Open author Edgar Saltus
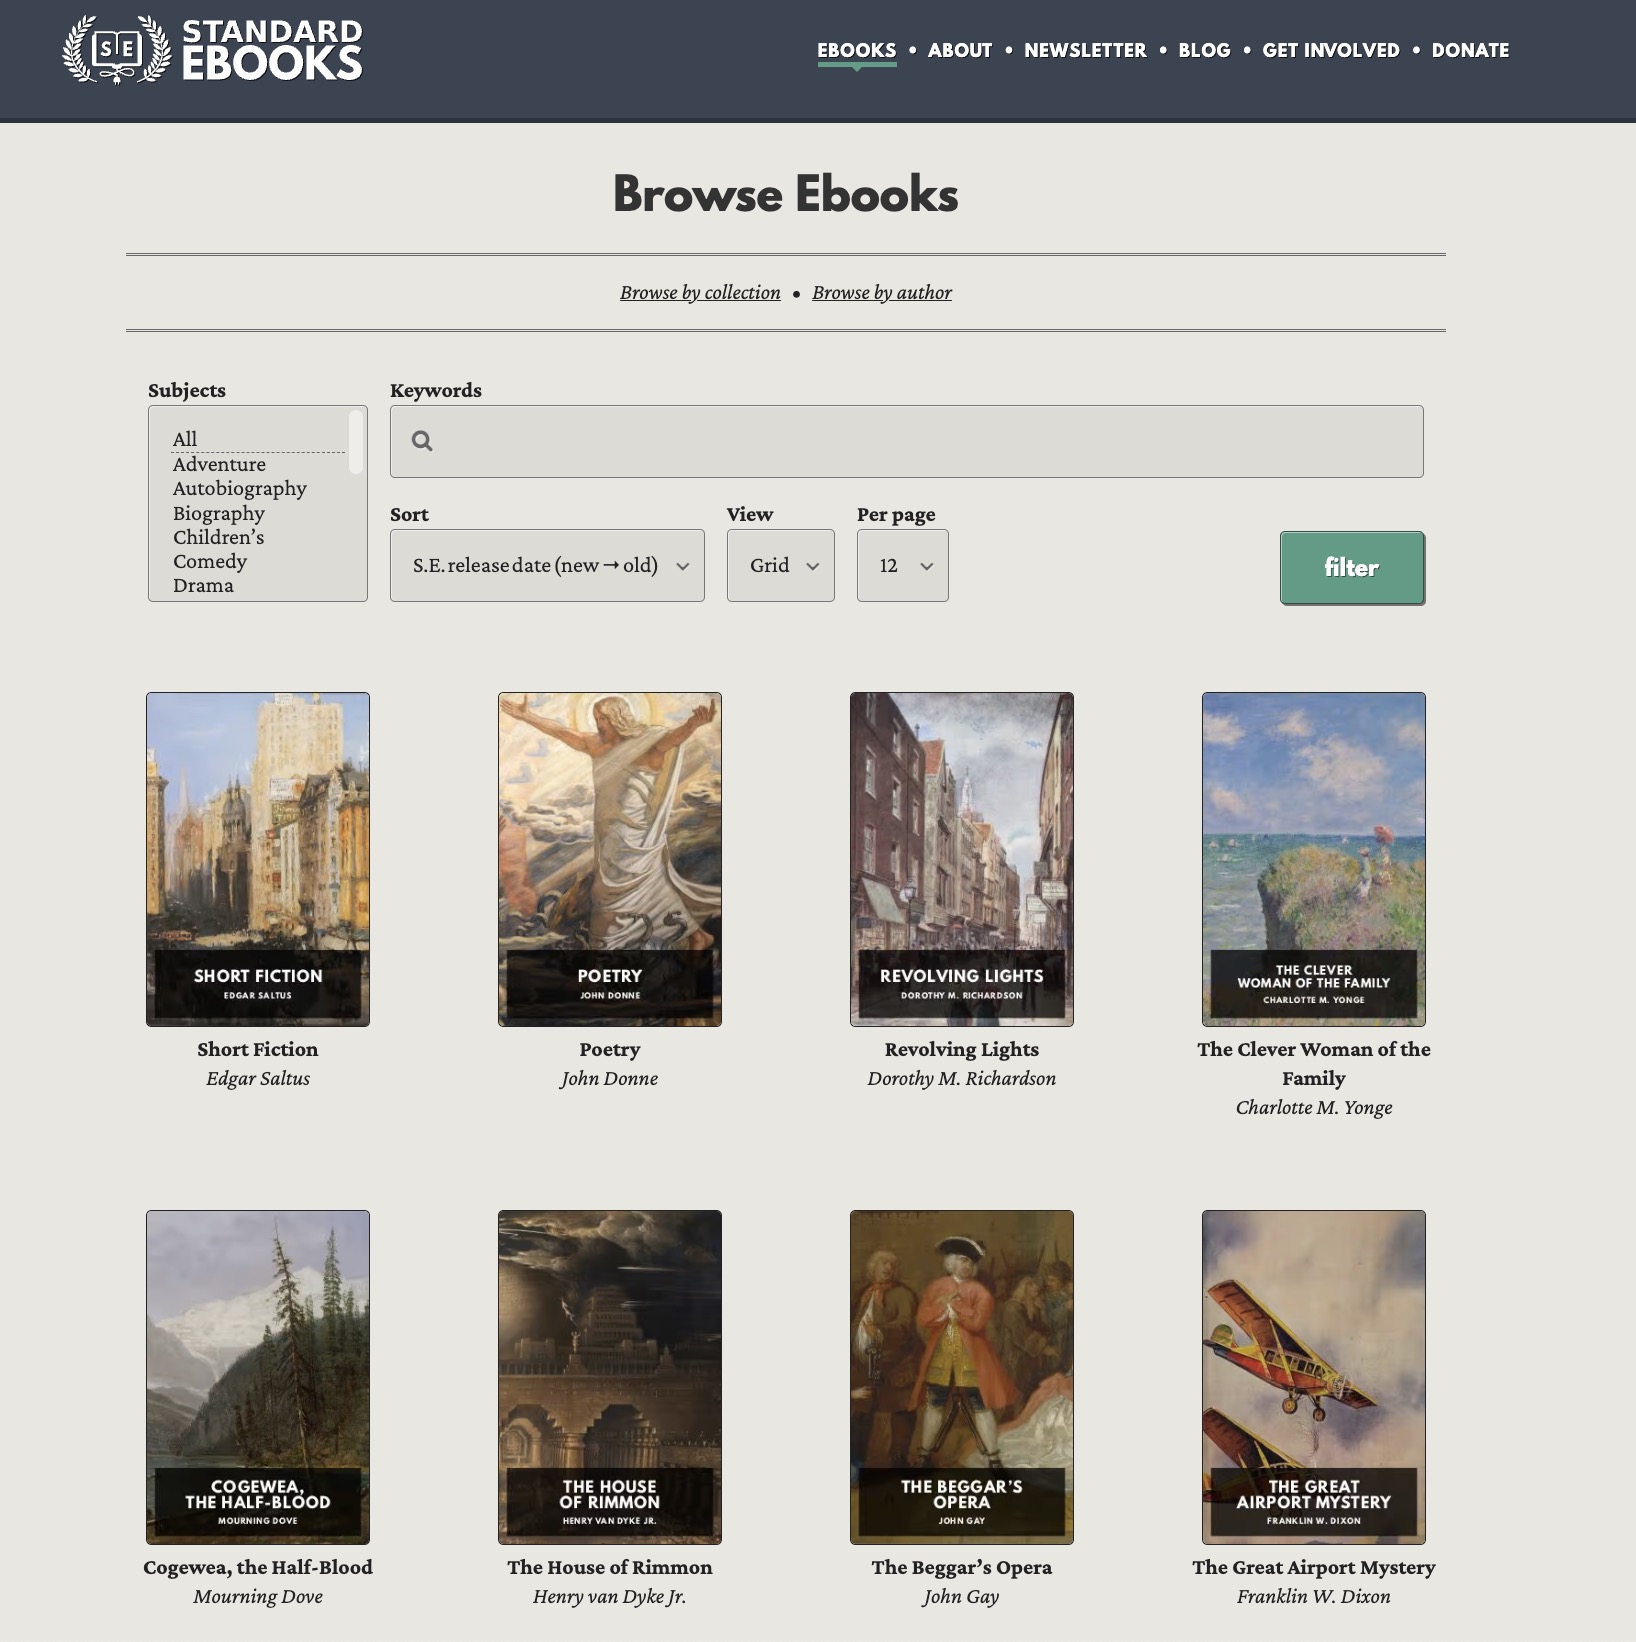This screenshot has height=1642, width=1636. (x=258, y=1078)
